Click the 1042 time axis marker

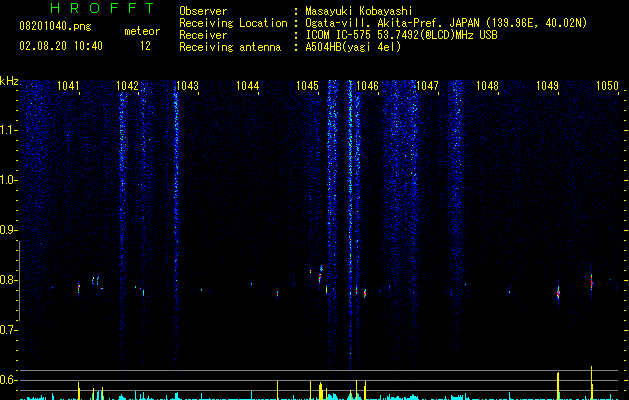click(127, 86)
